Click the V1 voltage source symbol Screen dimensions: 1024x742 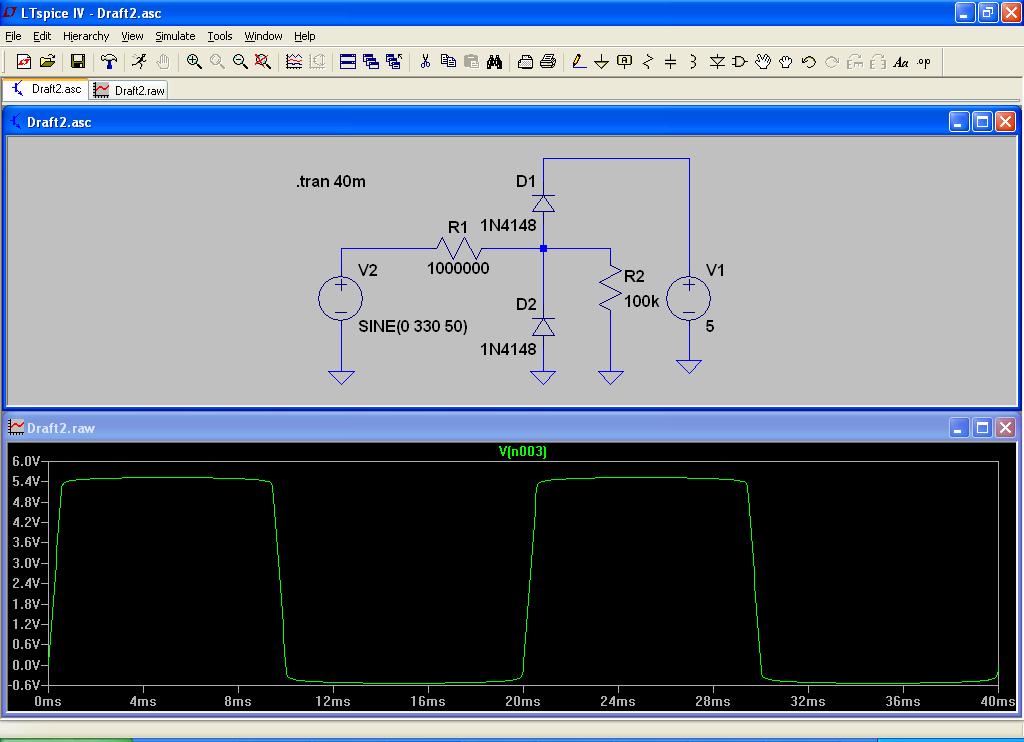688,298
